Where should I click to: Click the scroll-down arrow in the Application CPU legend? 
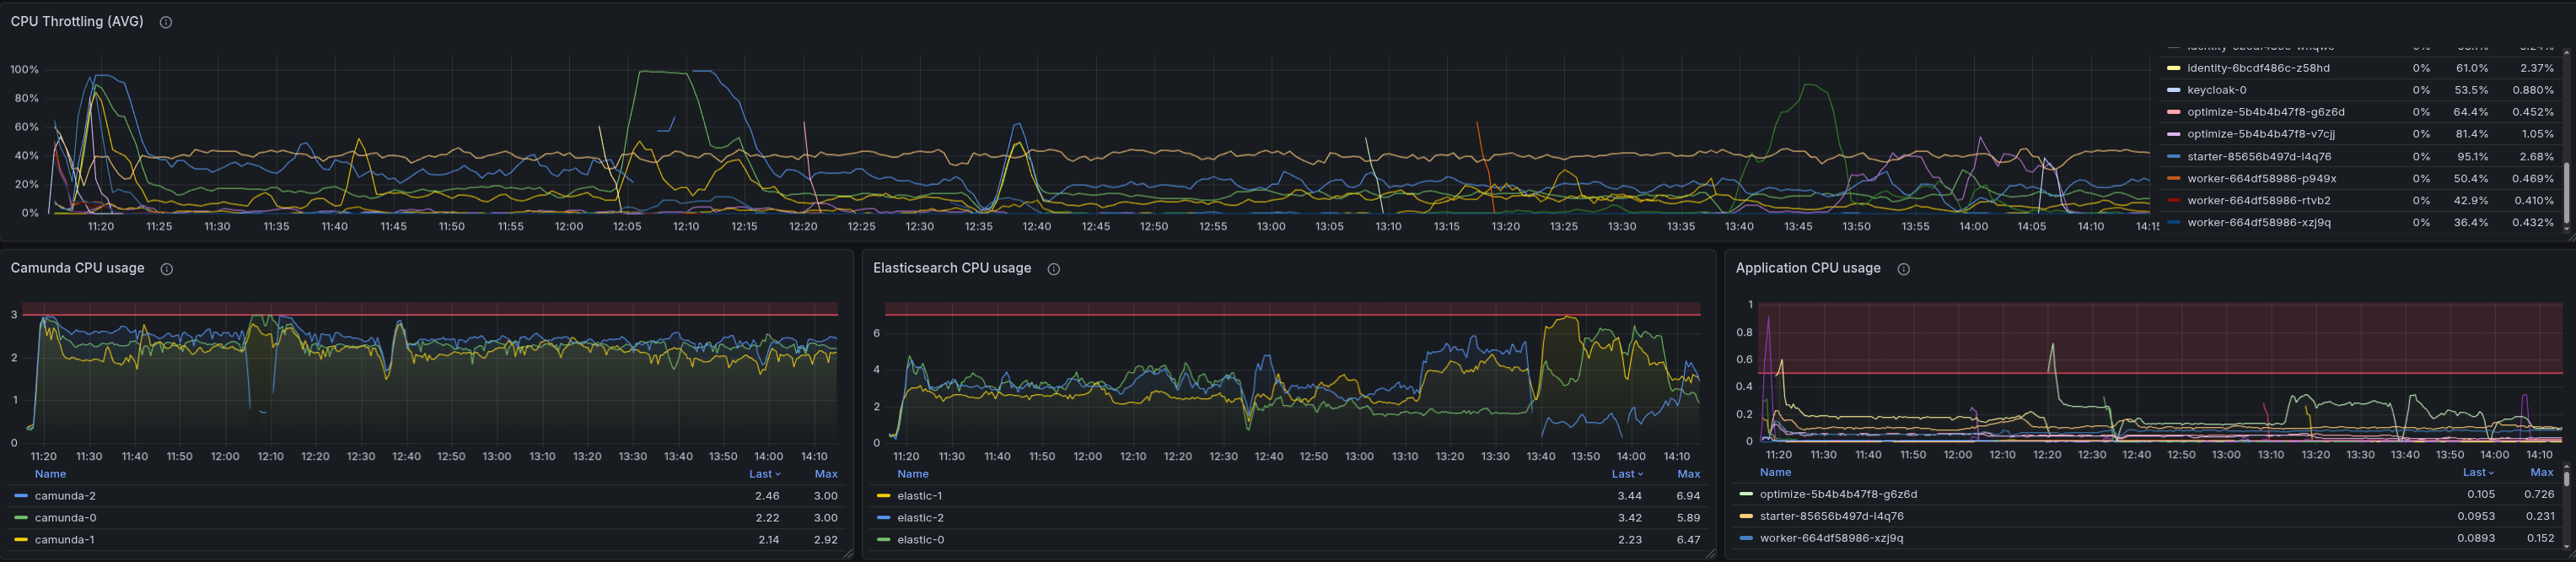2566,548
